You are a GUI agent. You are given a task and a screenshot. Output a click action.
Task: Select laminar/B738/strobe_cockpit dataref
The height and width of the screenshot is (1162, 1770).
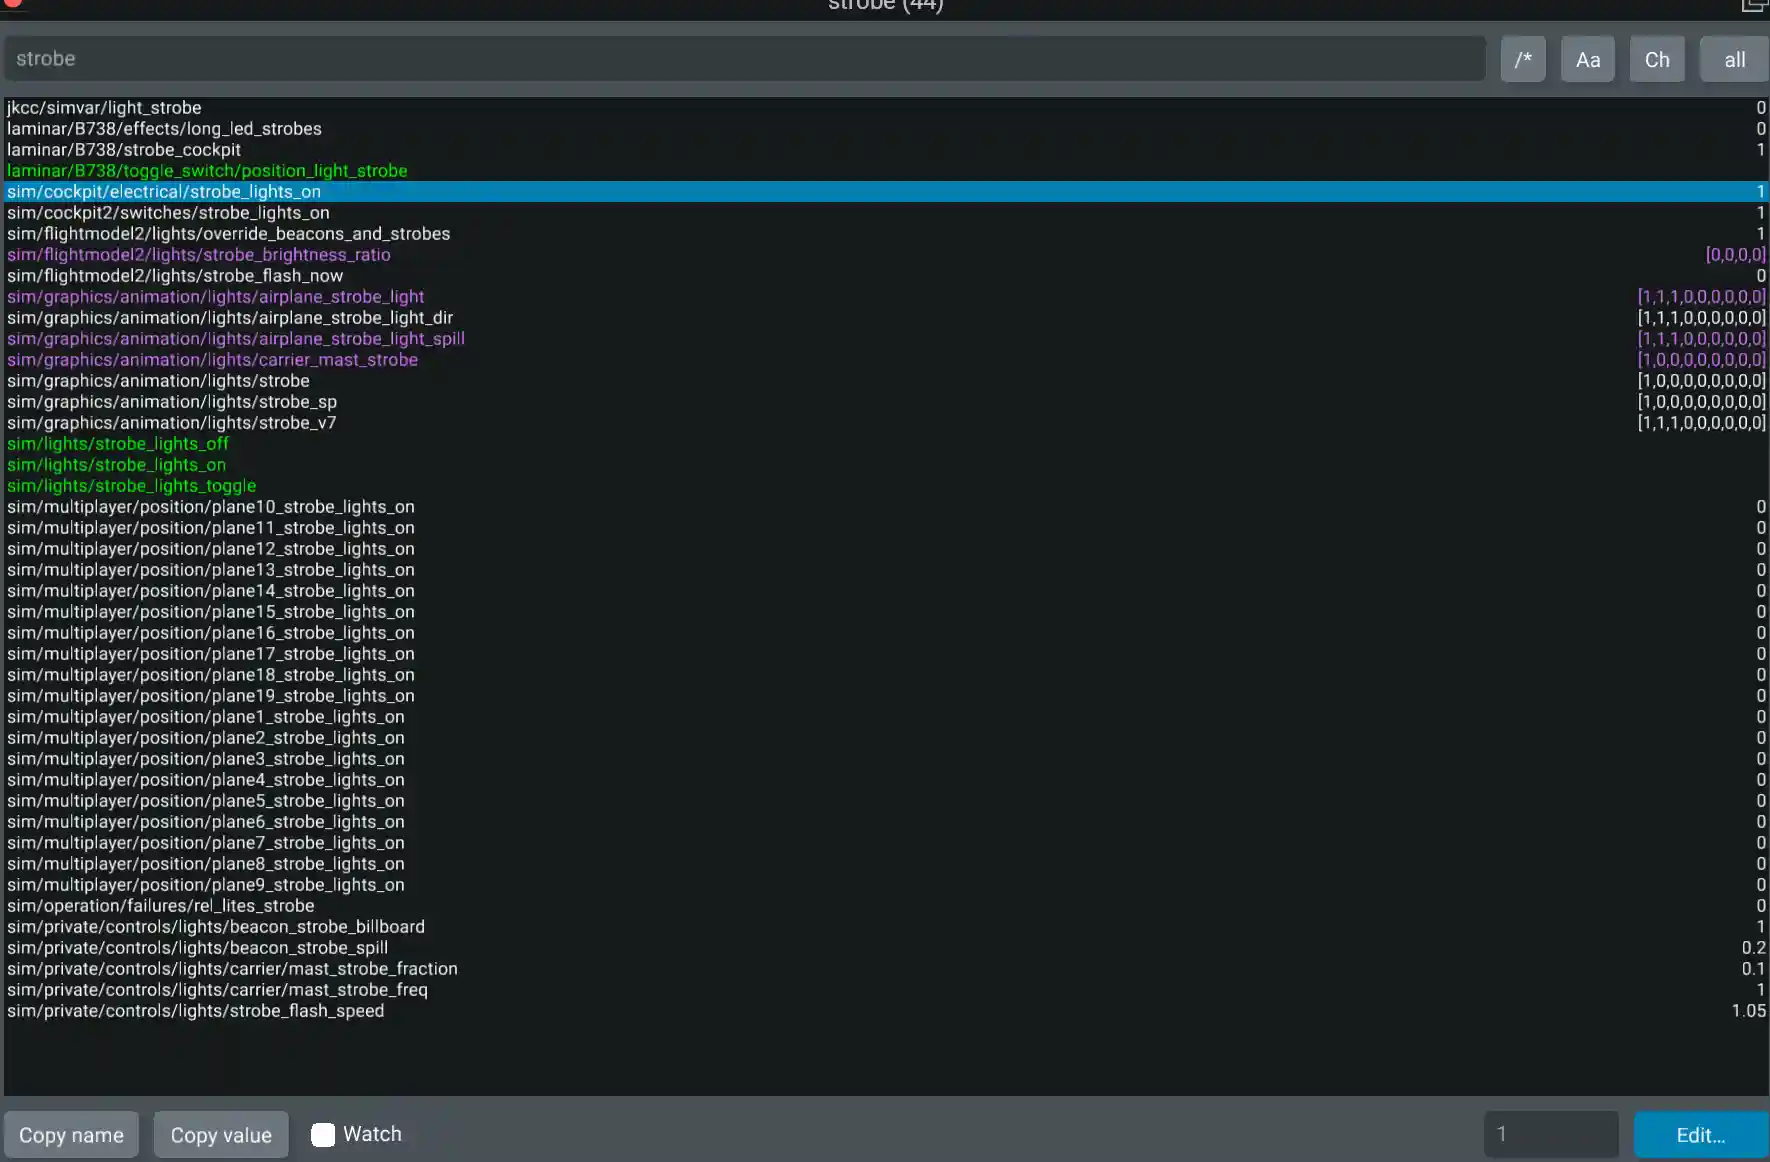[886, 150]
